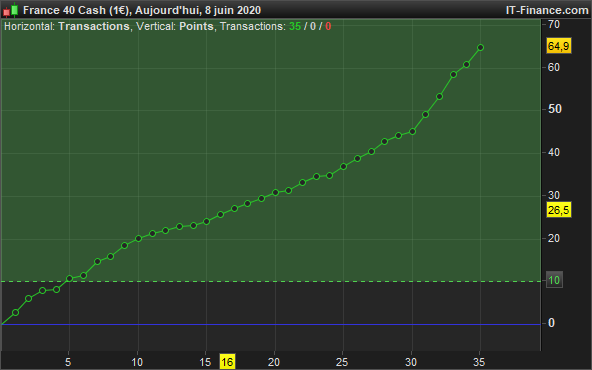Open the IT-Finance.com link
Viewport: 592px width, 370px height.
pyautogui.click(x=547, y=10)
